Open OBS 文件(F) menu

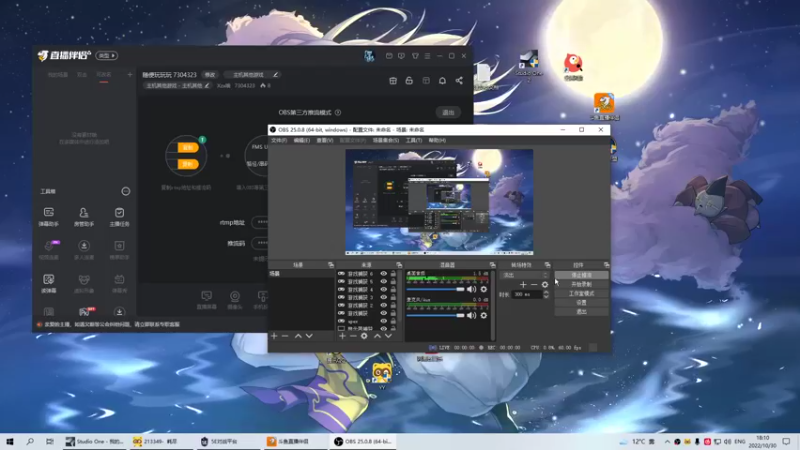coord(279,140)
